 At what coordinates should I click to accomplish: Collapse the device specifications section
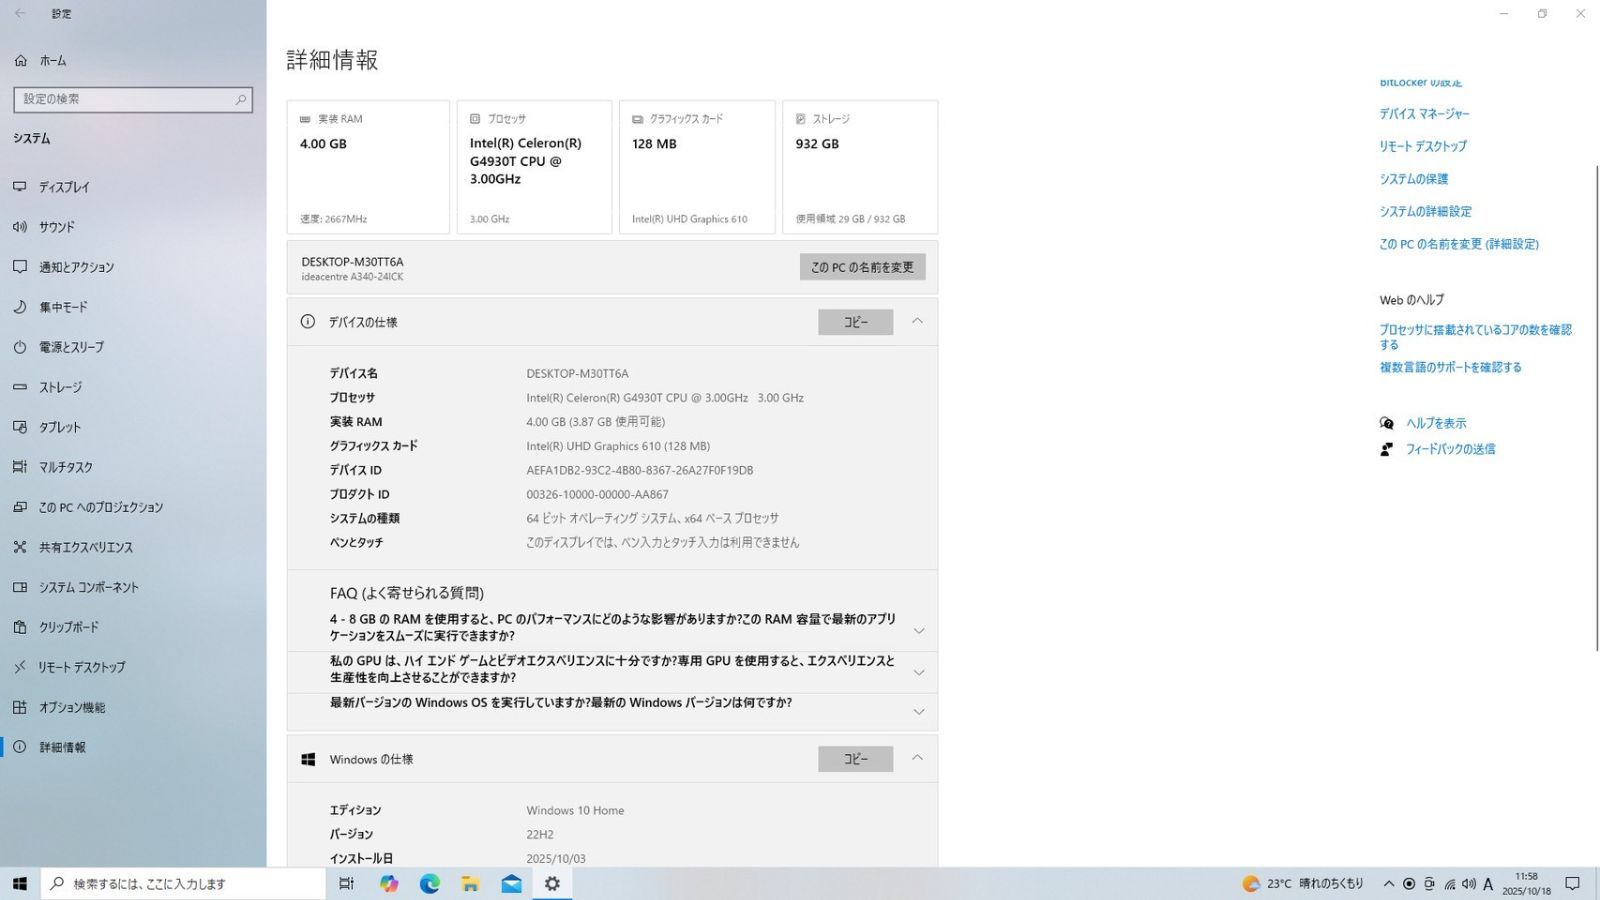pos(917,321)
